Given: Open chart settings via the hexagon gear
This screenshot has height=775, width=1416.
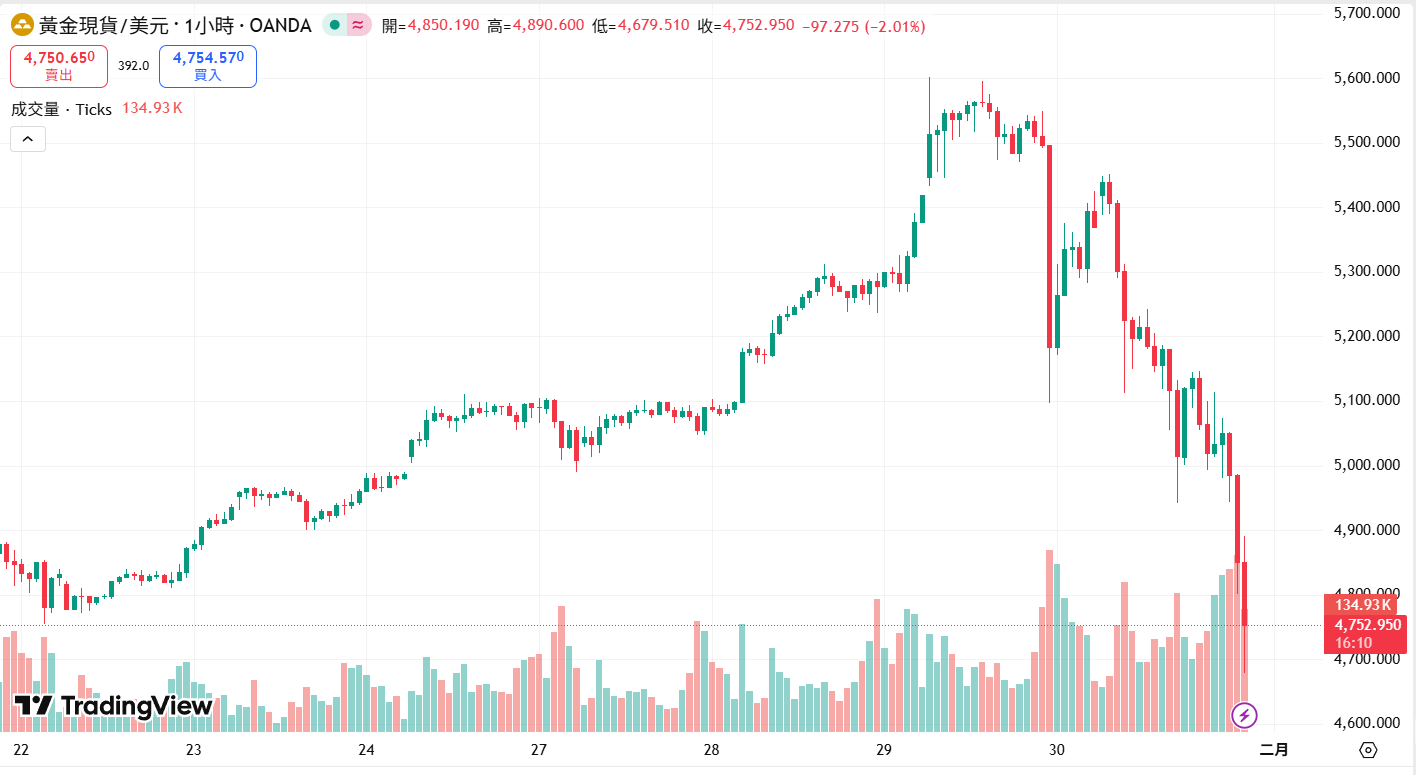Looking at the screenshot, I should (x=1368, y=750).
